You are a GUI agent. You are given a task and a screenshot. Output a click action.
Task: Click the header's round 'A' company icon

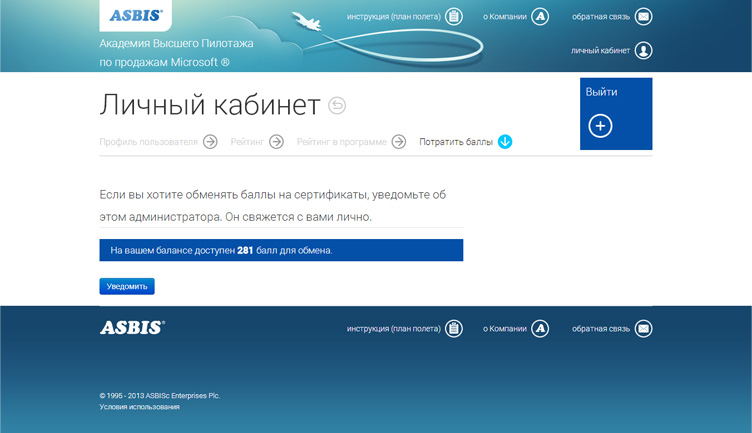[540, 17]
